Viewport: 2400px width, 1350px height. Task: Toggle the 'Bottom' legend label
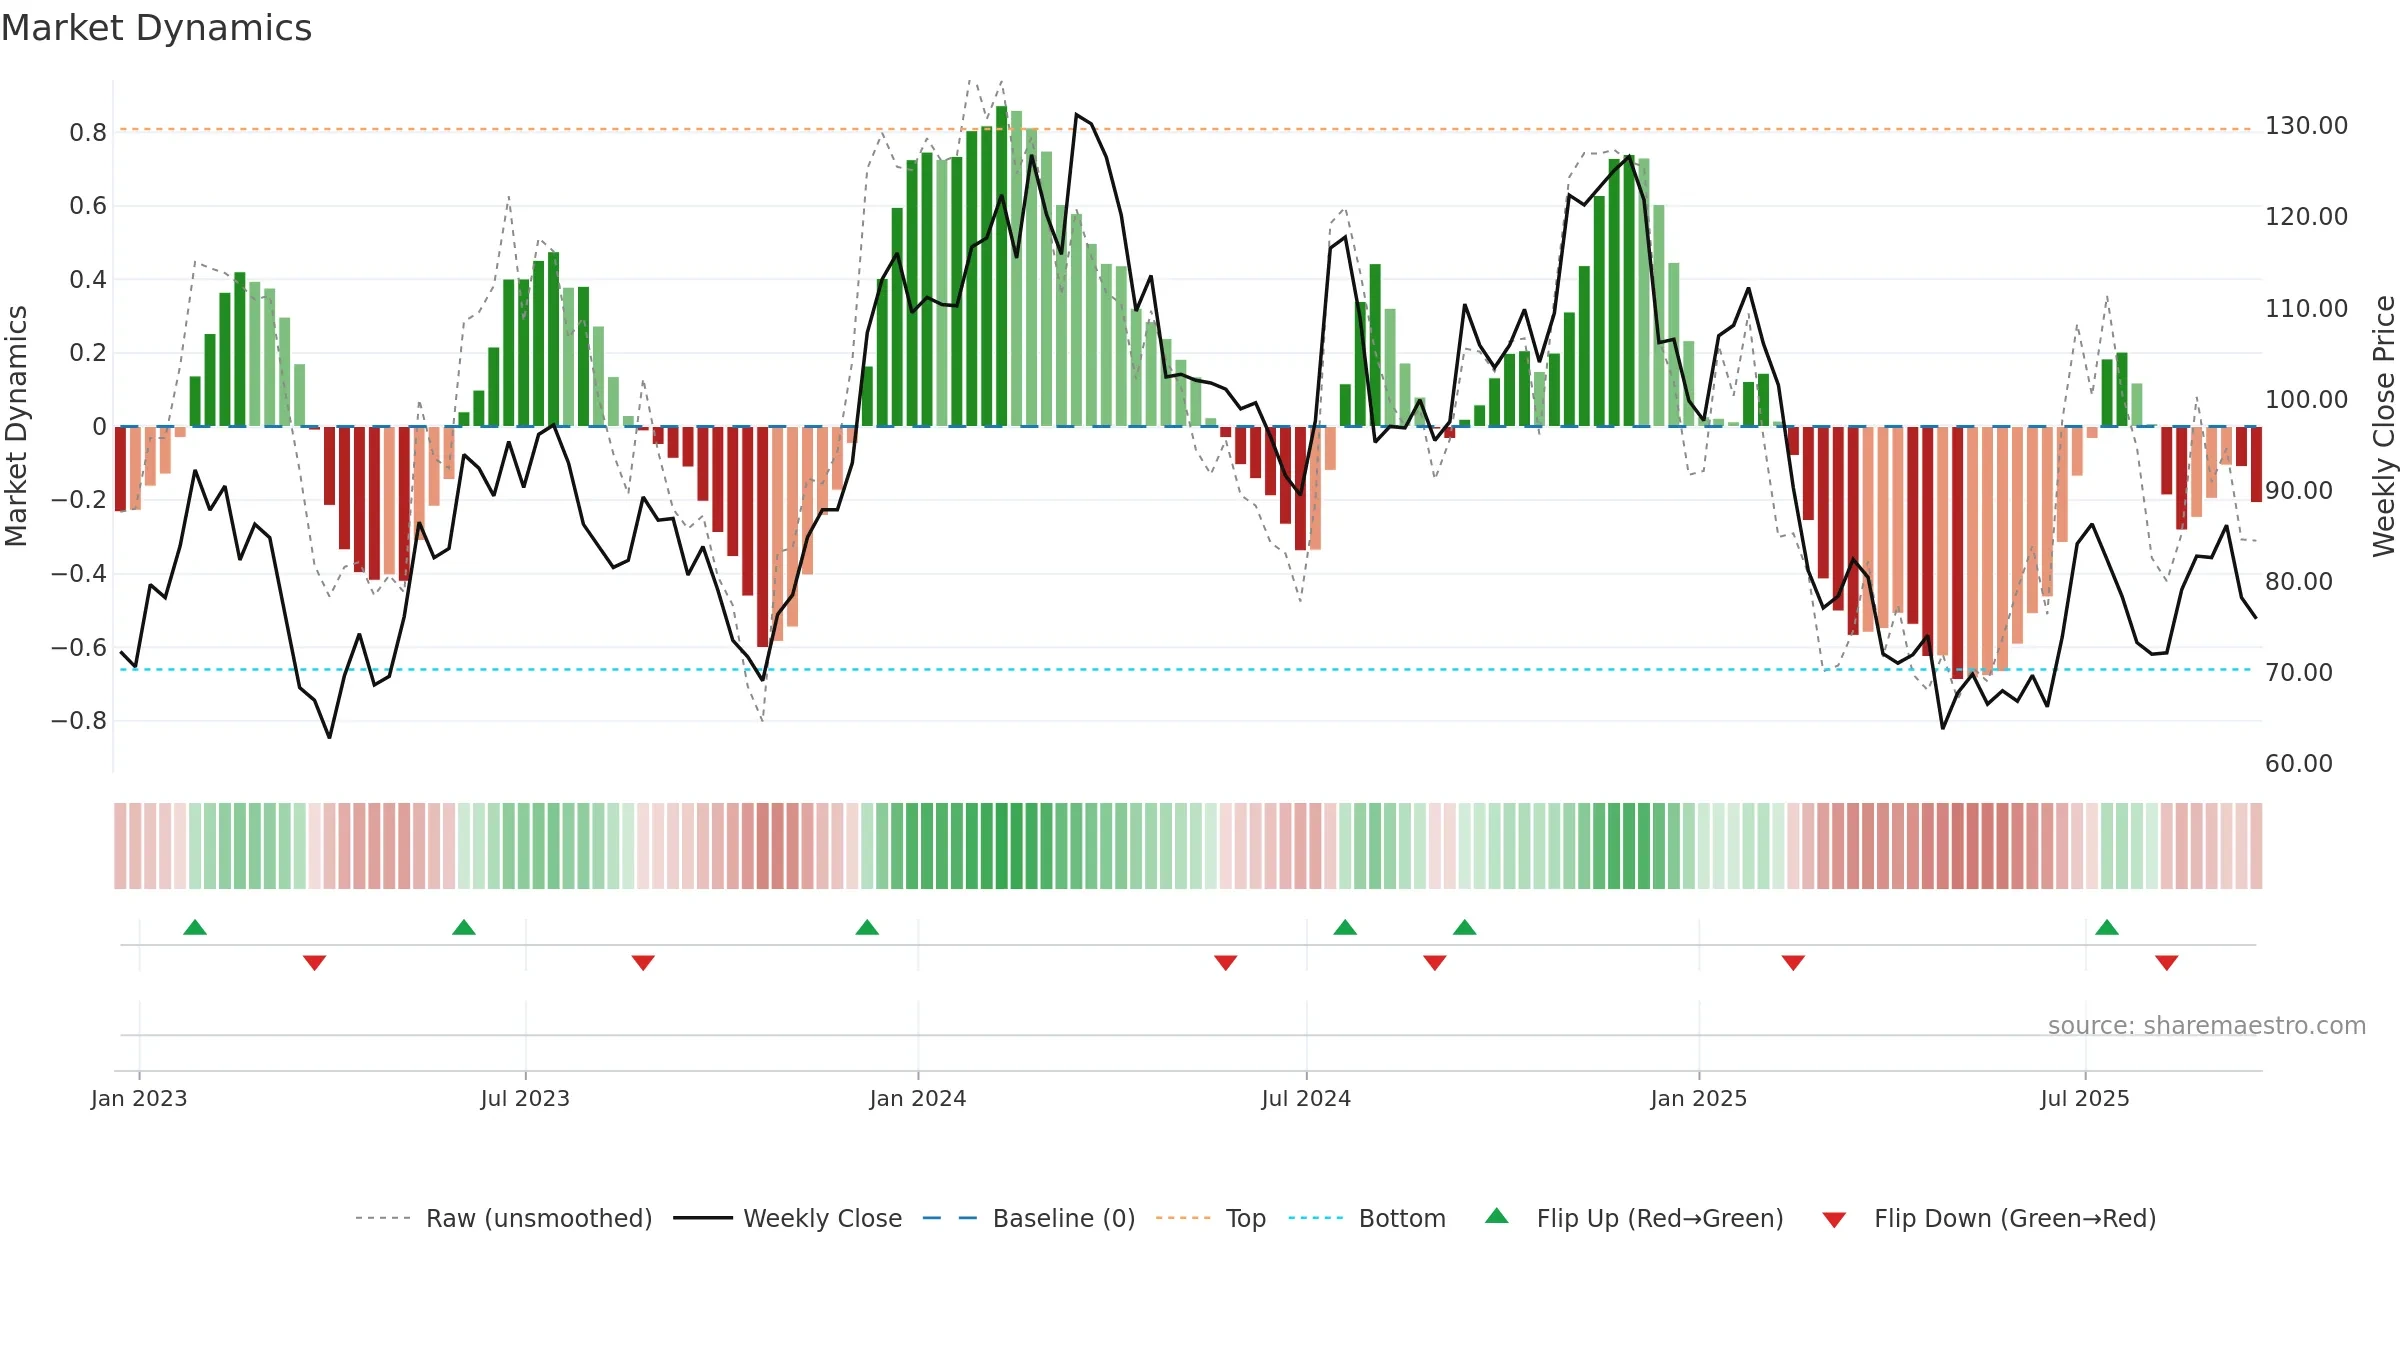pos(1402,1219)
